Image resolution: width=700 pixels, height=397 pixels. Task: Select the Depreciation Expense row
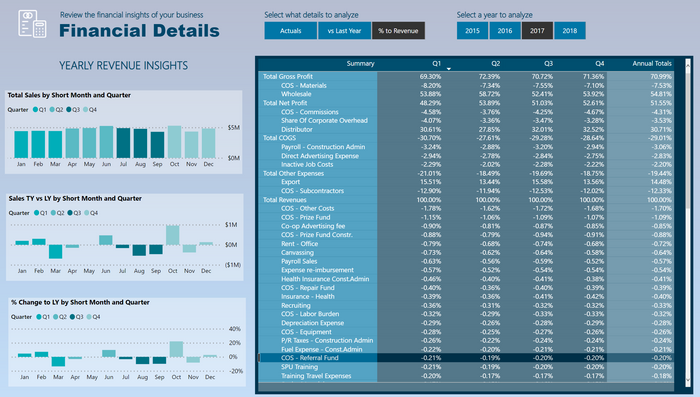pyautogui.click(x=466, y=323)
